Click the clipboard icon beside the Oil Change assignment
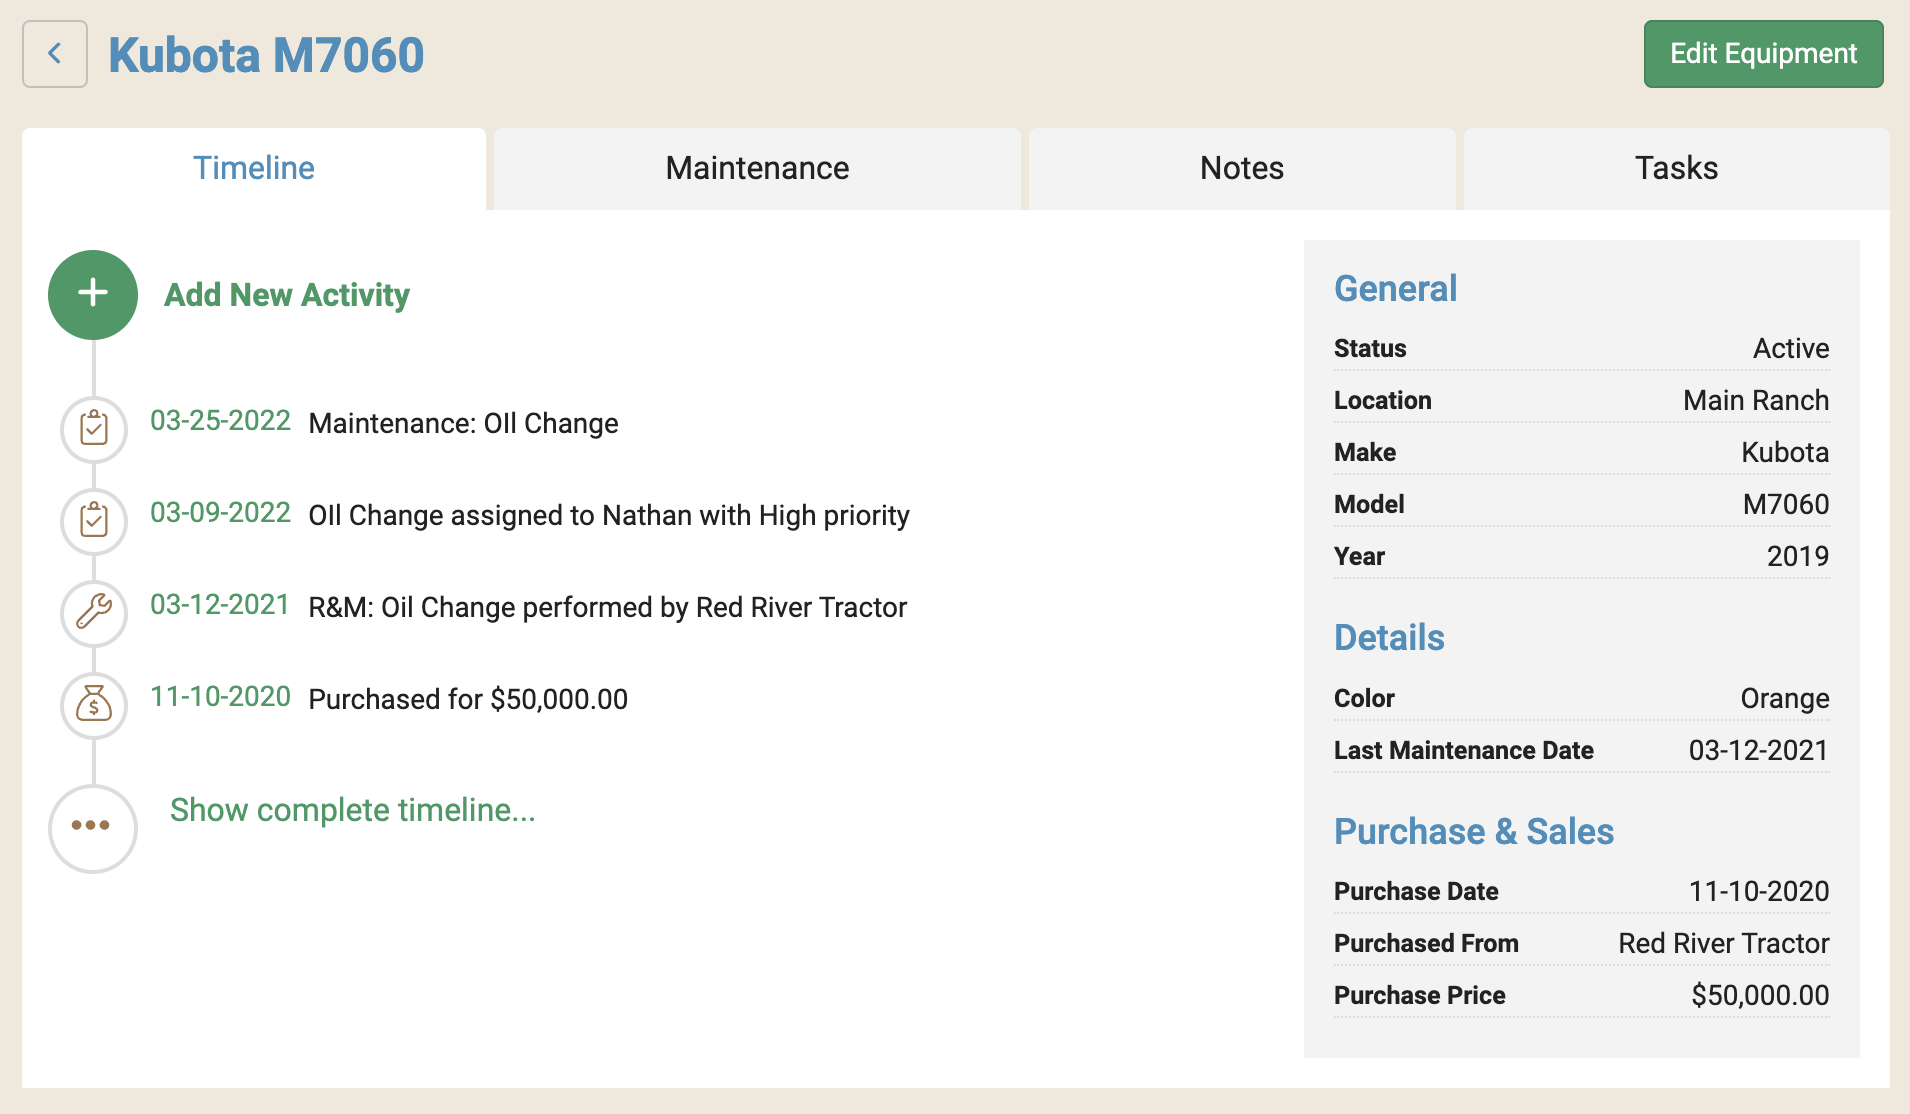Image resolution: width=1910 pixels, height=1114 pixels. point(92,521)
